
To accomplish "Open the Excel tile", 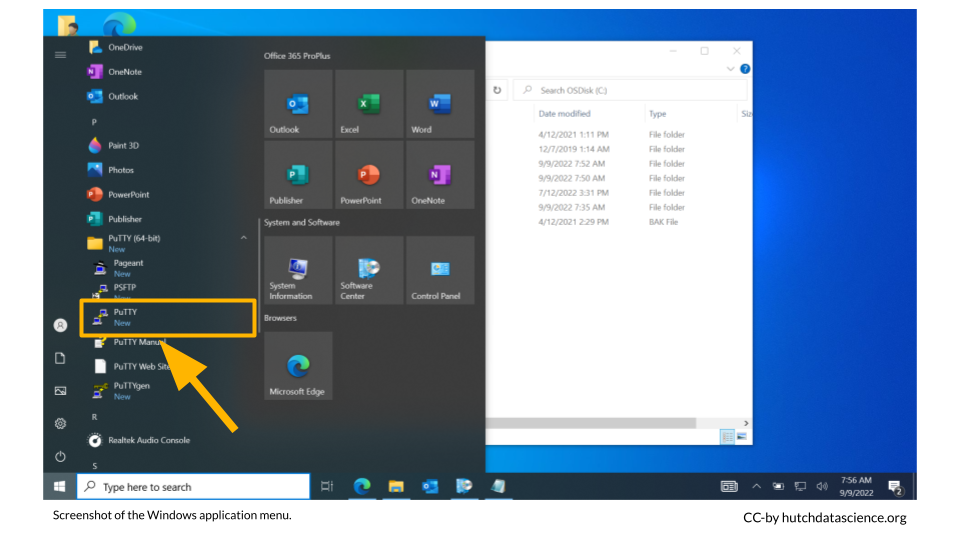I will 369,103.
